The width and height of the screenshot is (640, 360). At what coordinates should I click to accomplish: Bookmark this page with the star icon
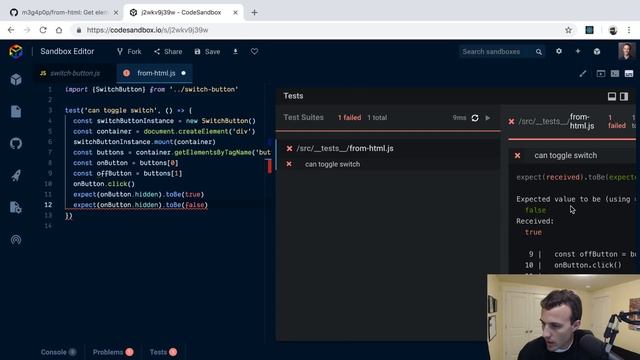[568, 30]
